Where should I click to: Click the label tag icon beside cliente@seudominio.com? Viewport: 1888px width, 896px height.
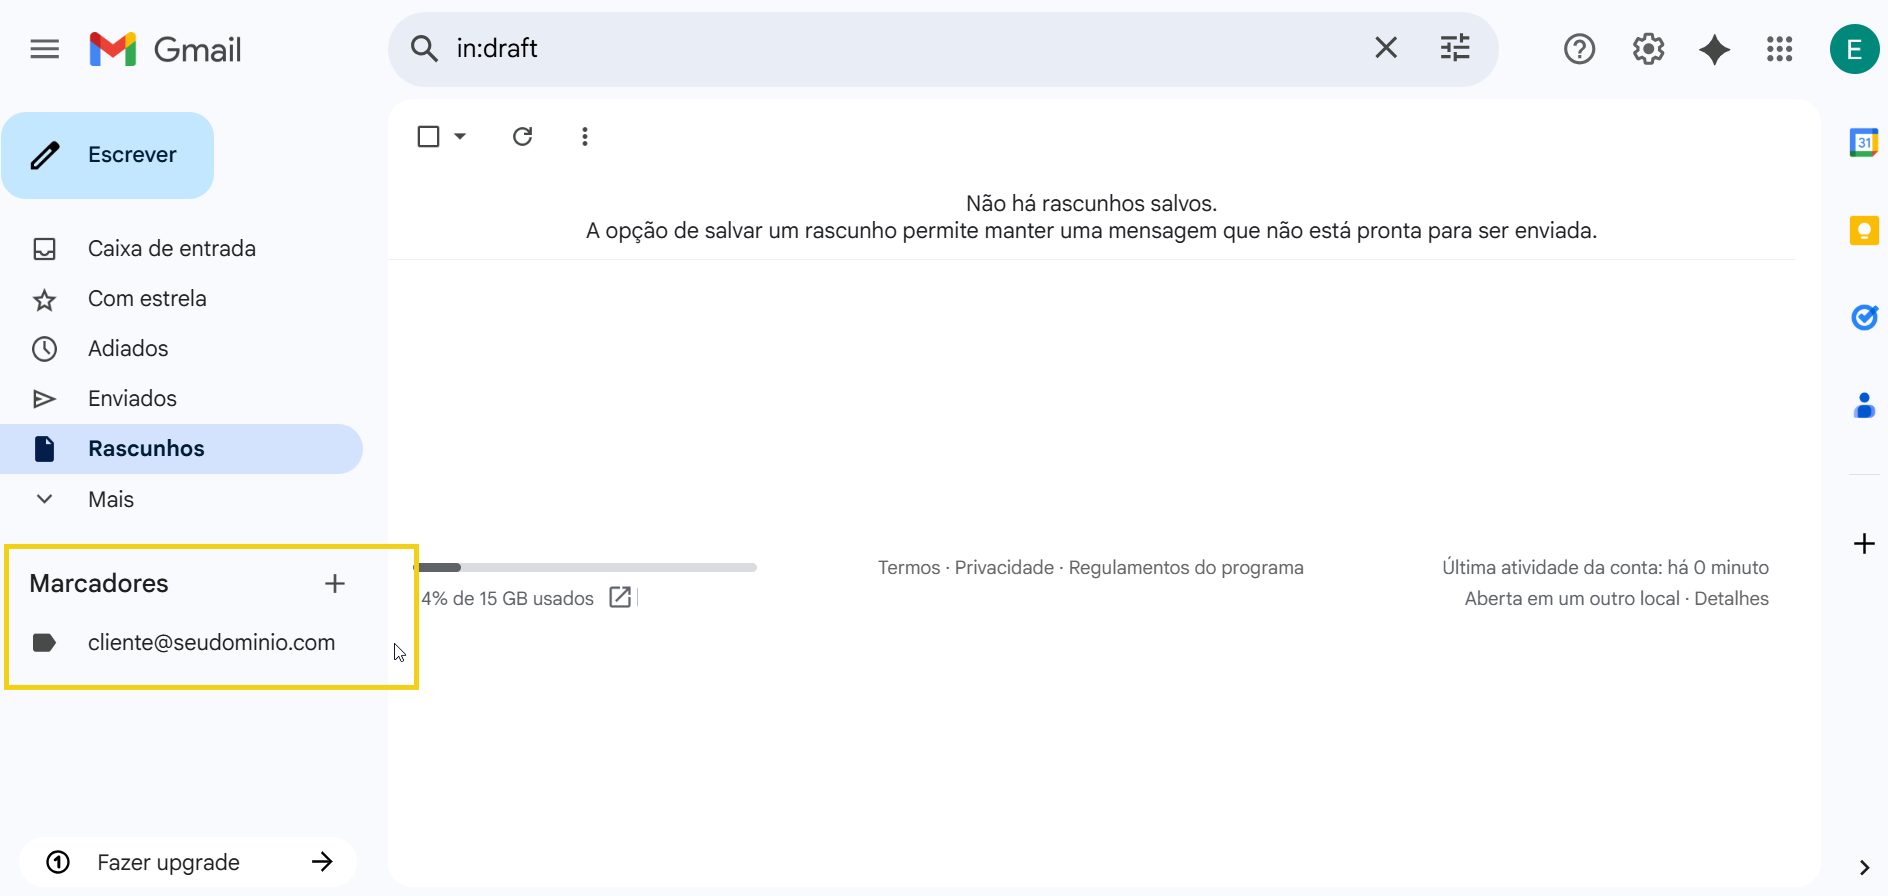pos(44,642)
